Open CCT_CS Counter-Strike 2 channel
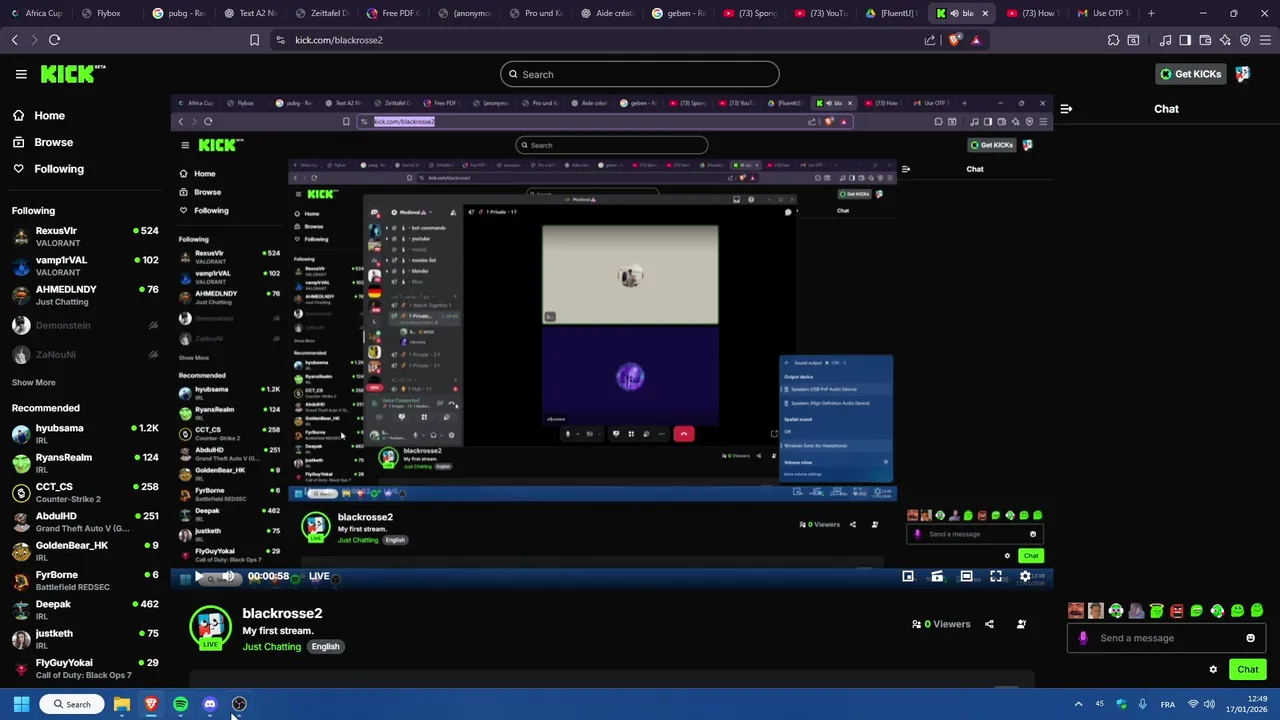This screenshot has width=1280, height=720. pos(85,492)
